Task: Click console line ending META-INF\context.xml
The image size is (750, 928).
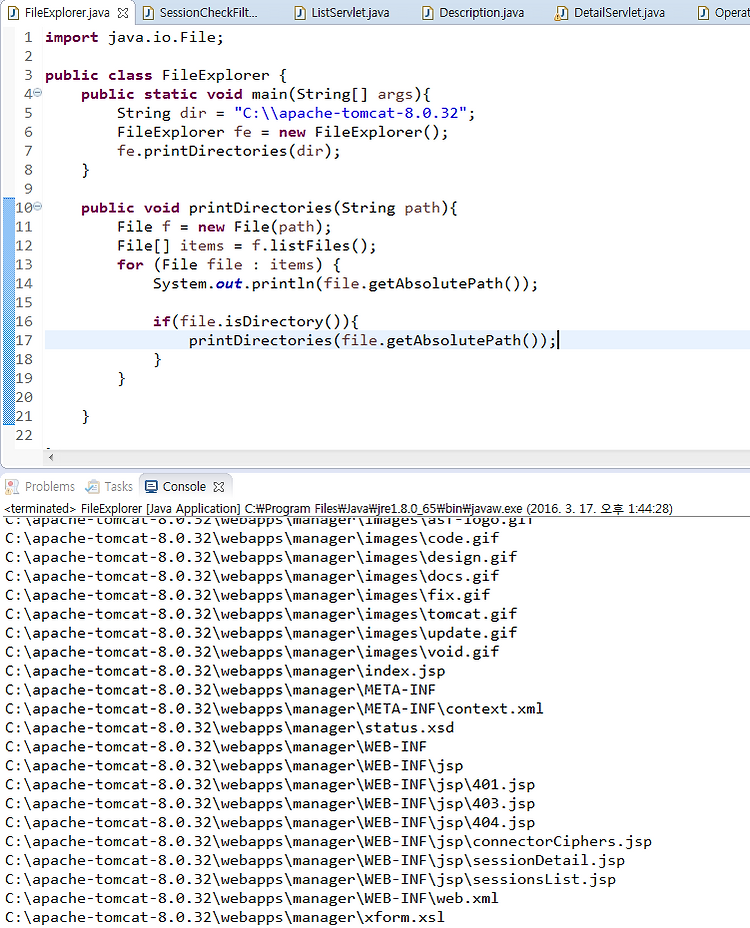Action: coord(274,709)
